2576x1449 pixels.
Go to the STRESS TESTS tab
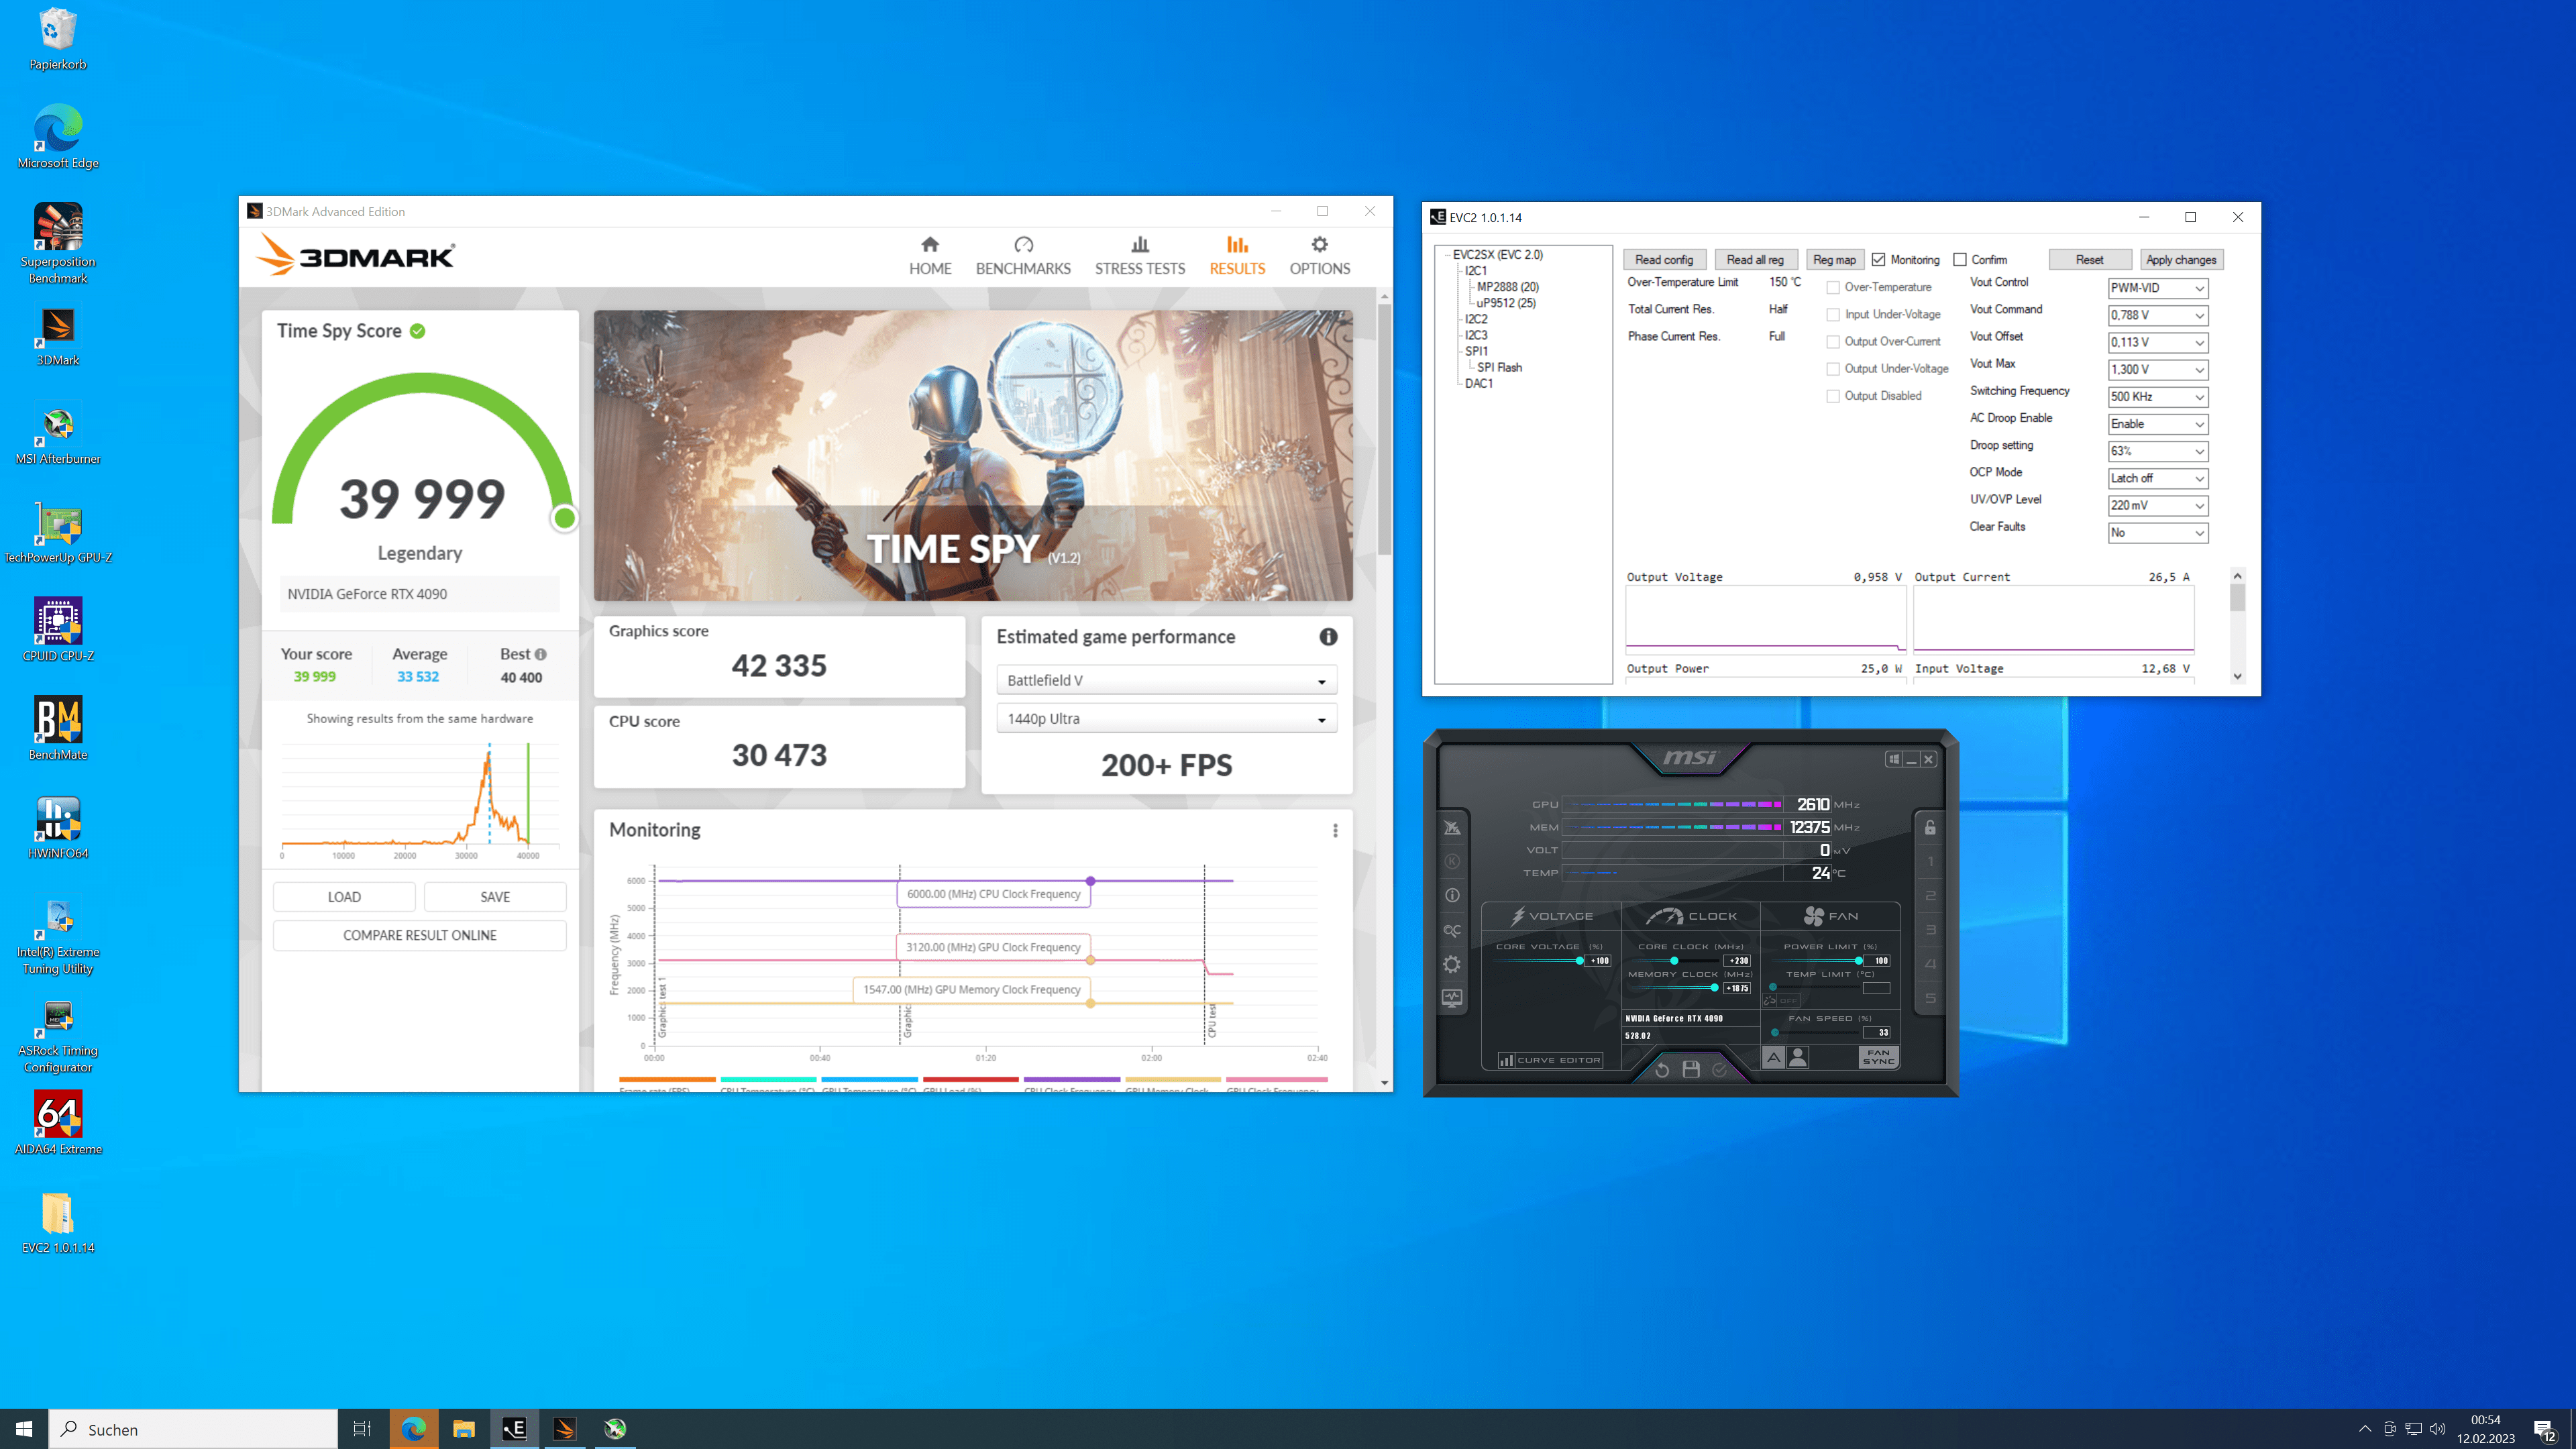(x=1139, y=256)
